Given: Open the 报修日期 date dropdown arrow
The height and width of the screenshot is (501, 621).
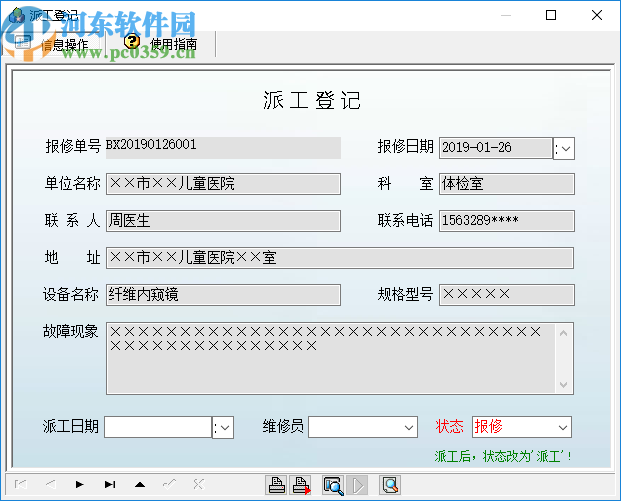Looking at the screenshot, I should (x=564, y=149).
